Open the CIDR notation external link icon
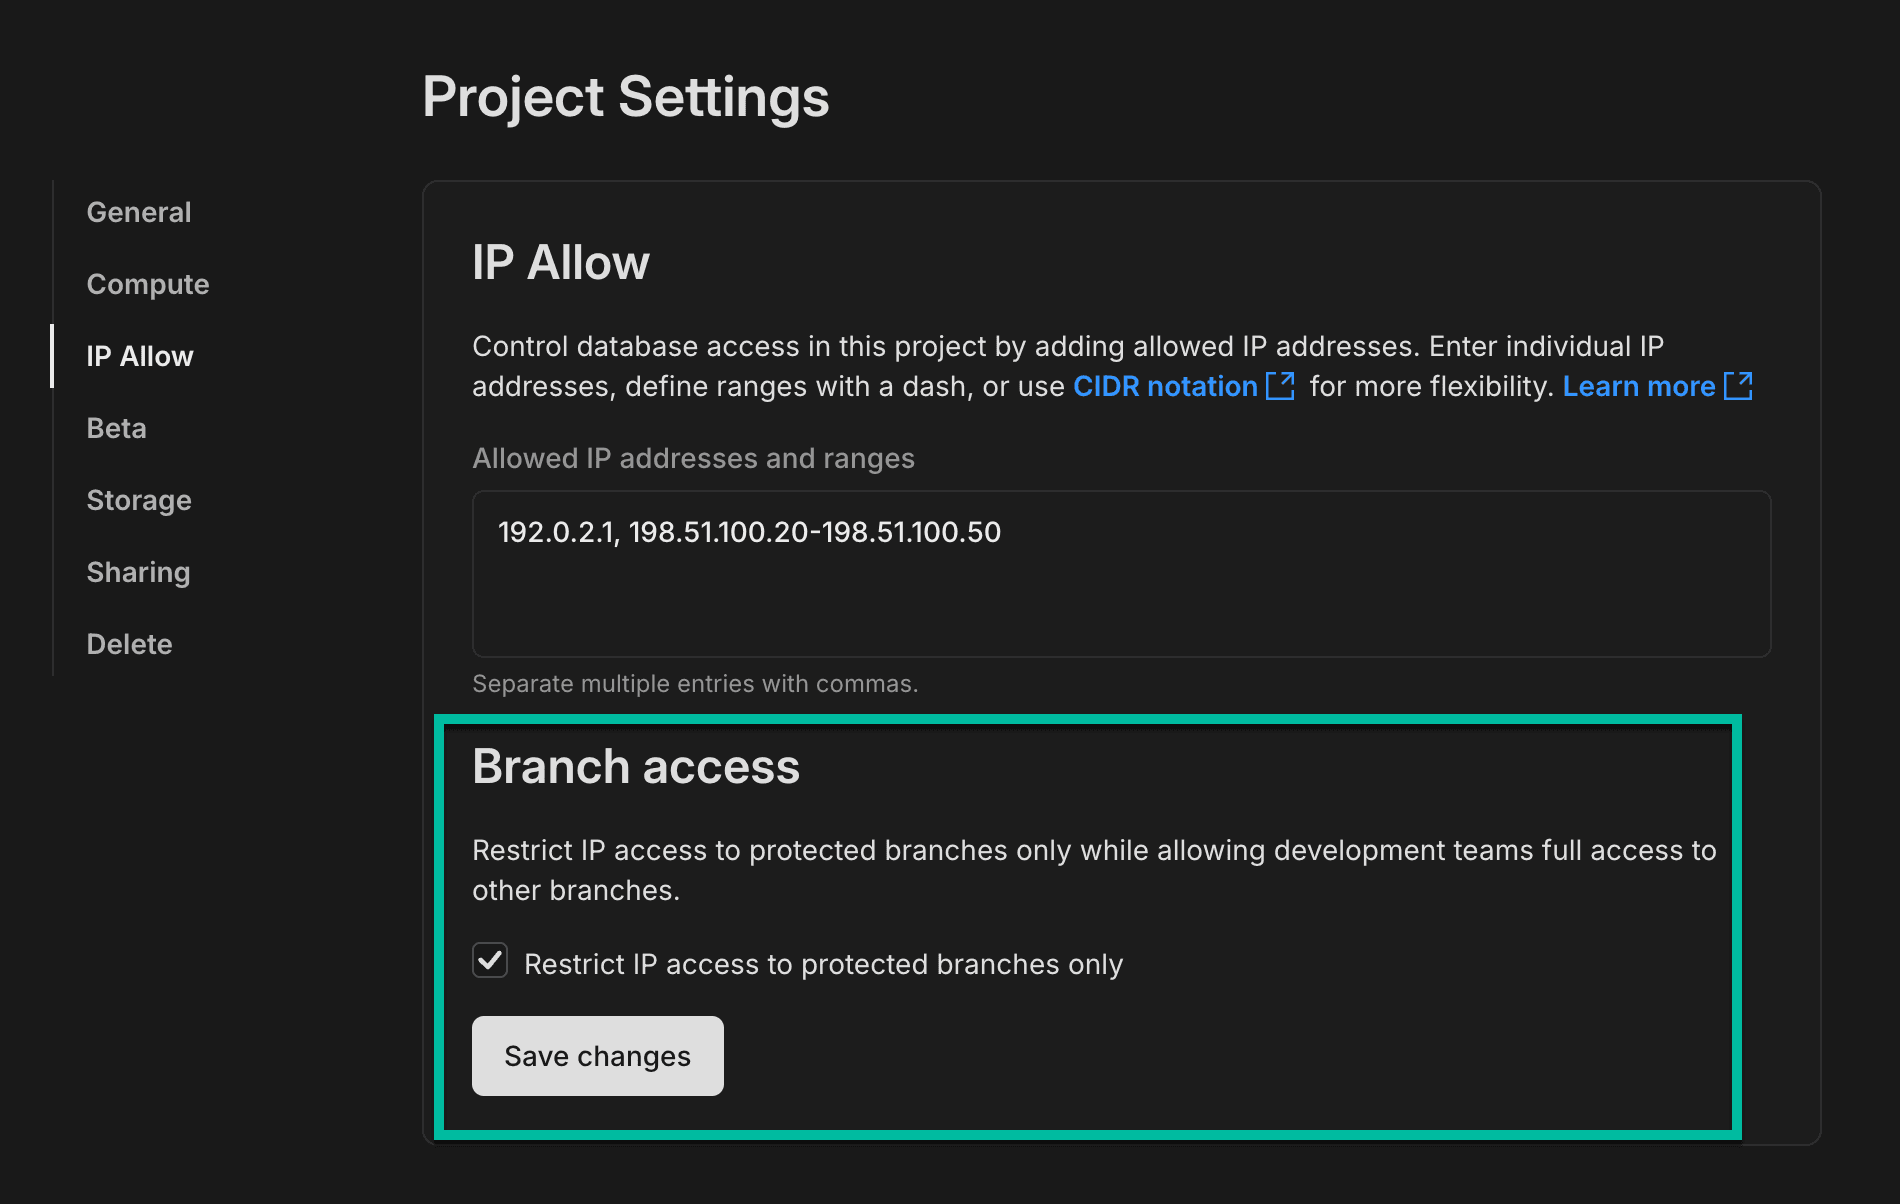Viewport: 1900px width, 1204px height. tap(1279, 386)
